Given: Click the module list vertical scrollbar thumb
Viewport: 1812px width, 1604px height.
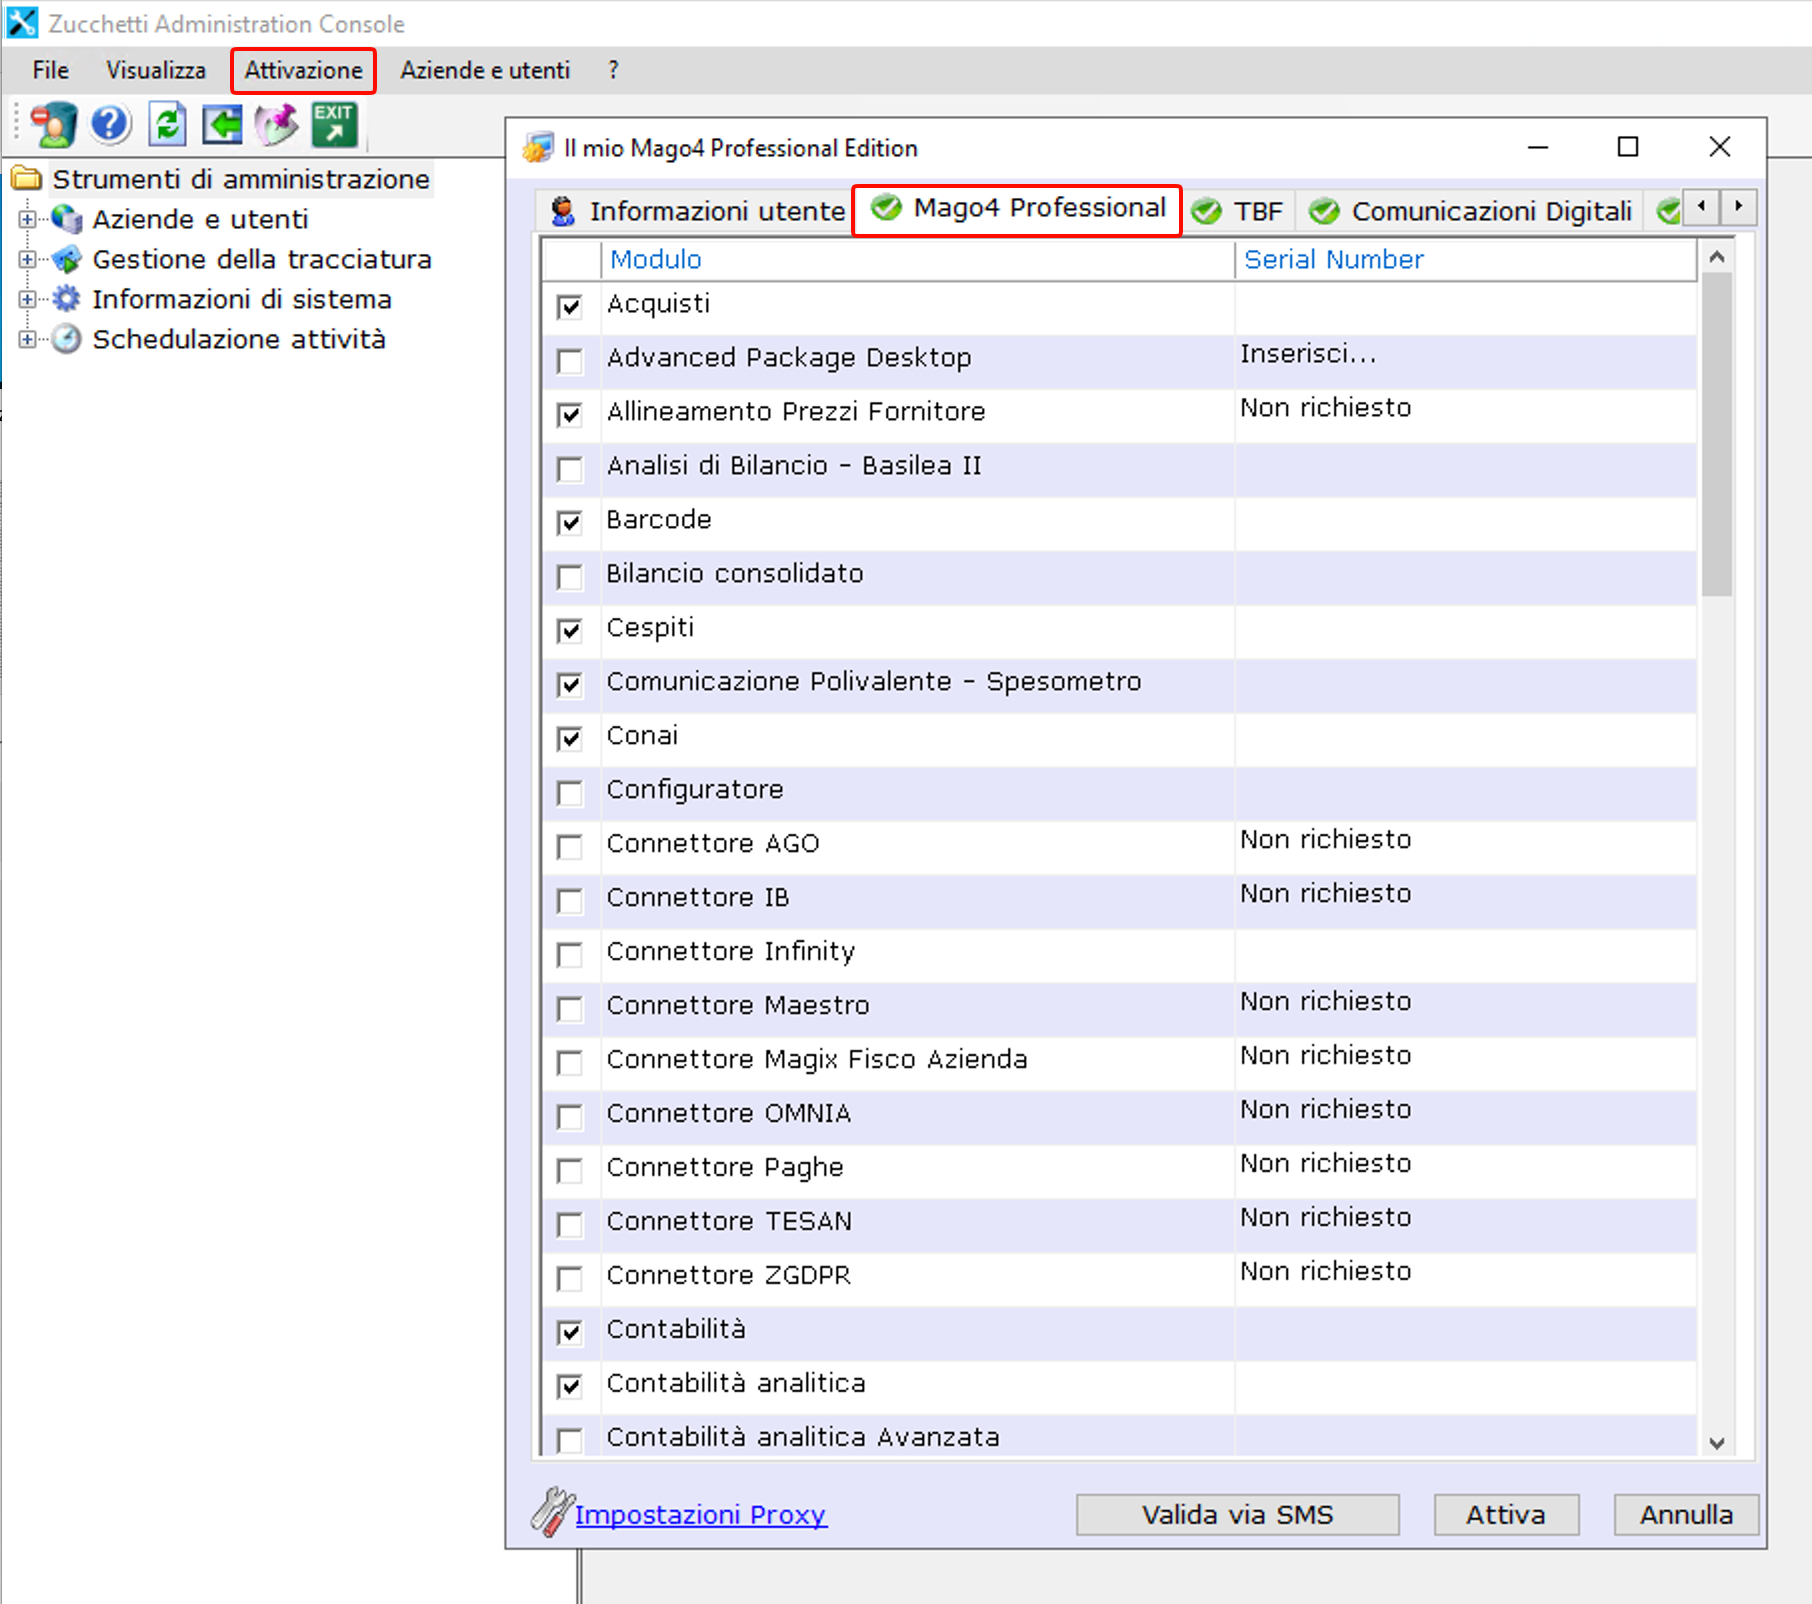Looking at the screenshot, I should tap(1717, 435).
